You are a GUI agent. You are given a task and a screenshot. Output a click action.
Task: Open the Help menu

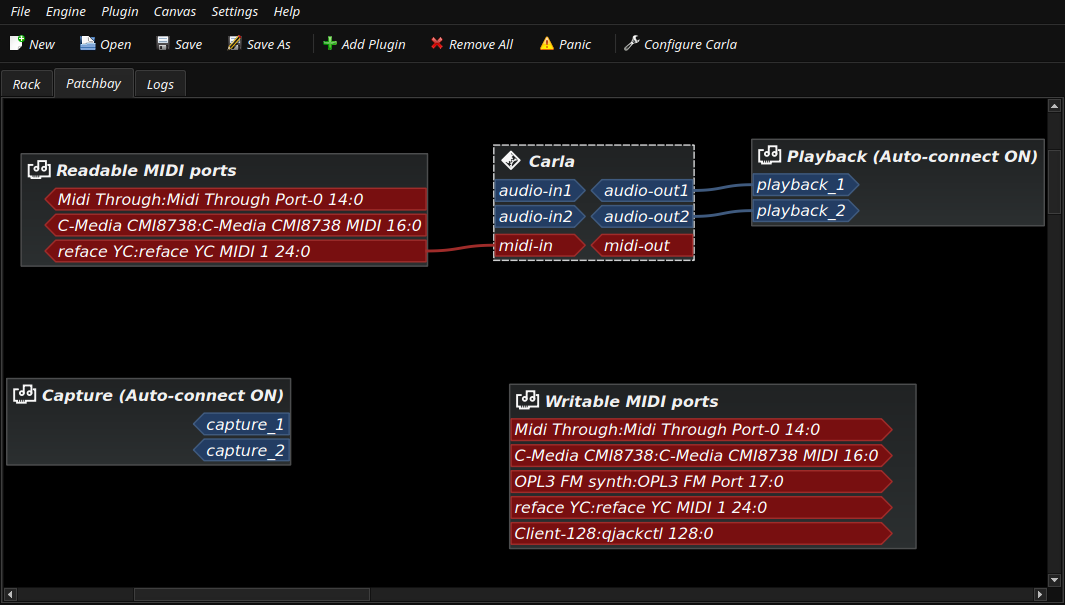[x=287, y=12]
